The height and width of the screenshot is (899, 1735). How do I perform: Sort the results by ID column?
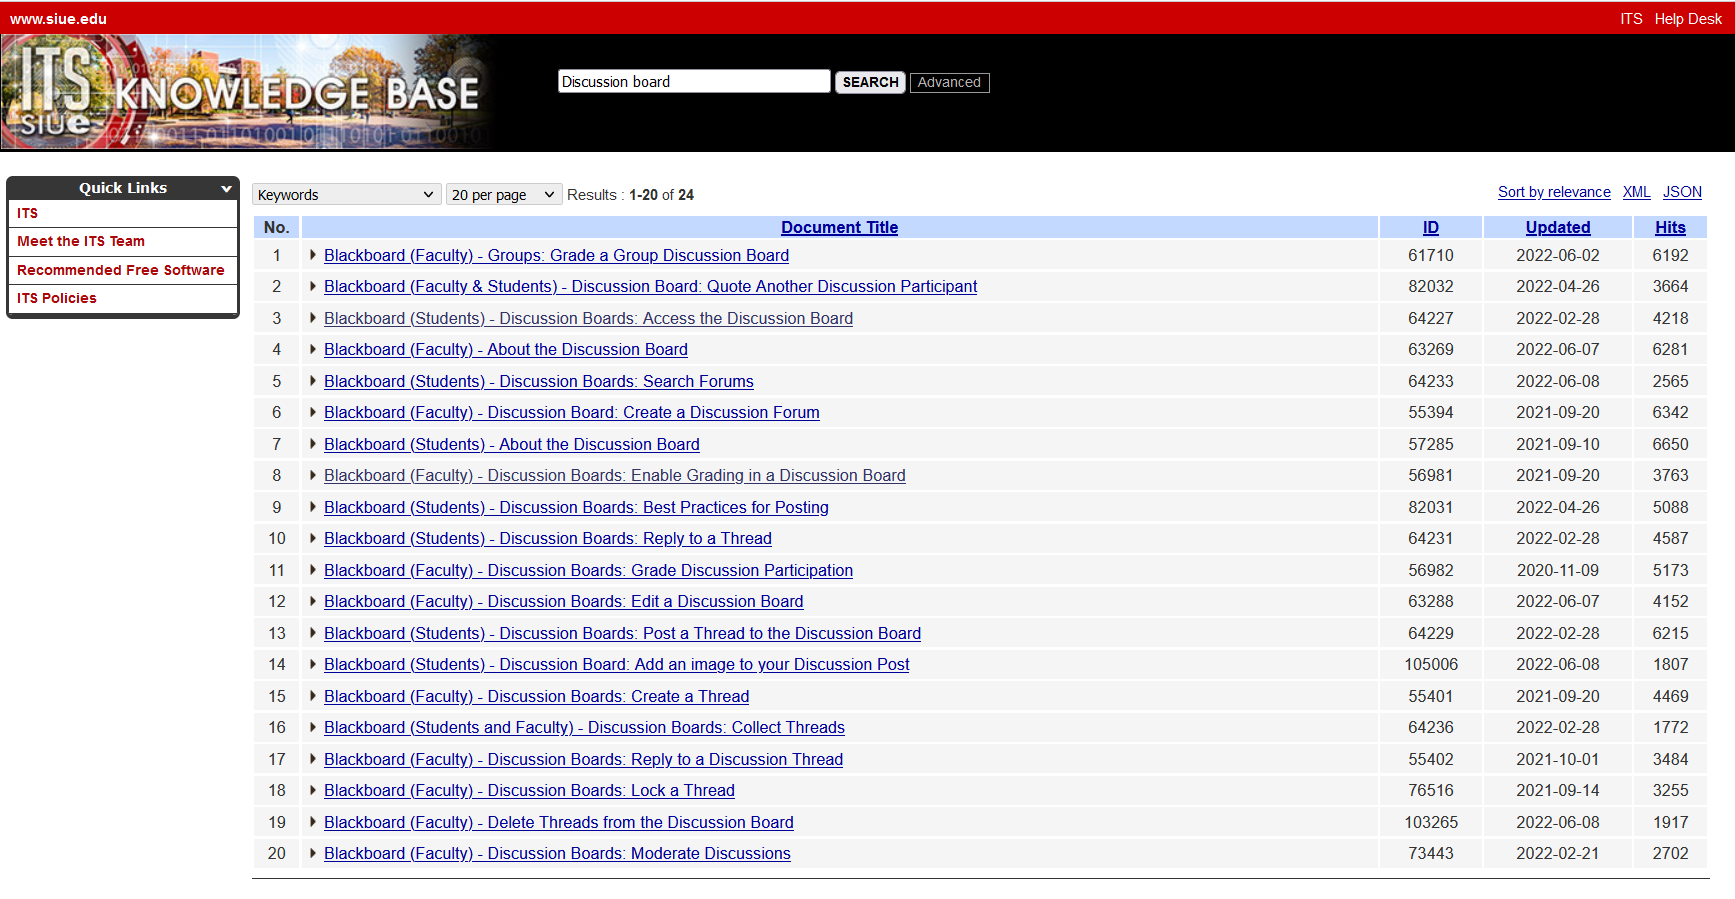point(1430,228)
